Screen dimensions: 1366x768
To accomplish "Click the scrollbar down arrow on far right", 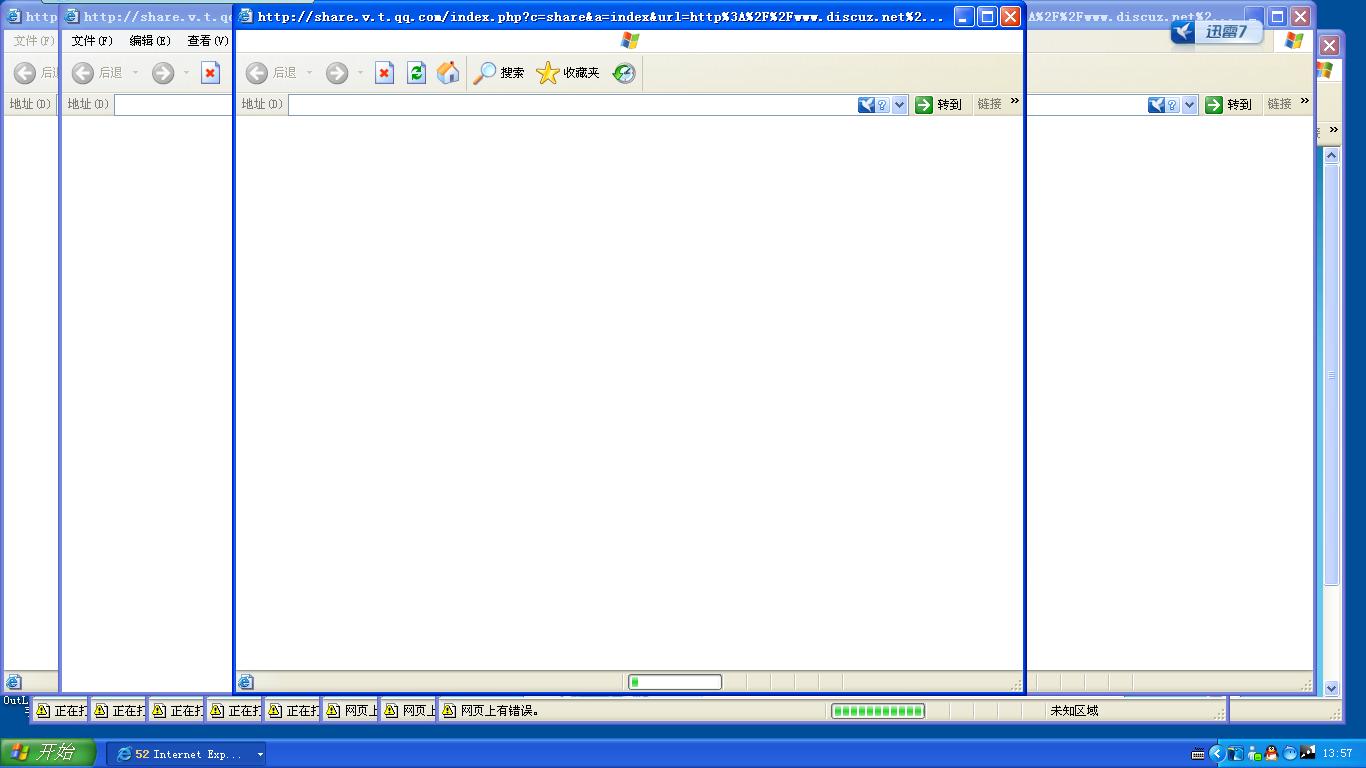I will pos(1331,688).
